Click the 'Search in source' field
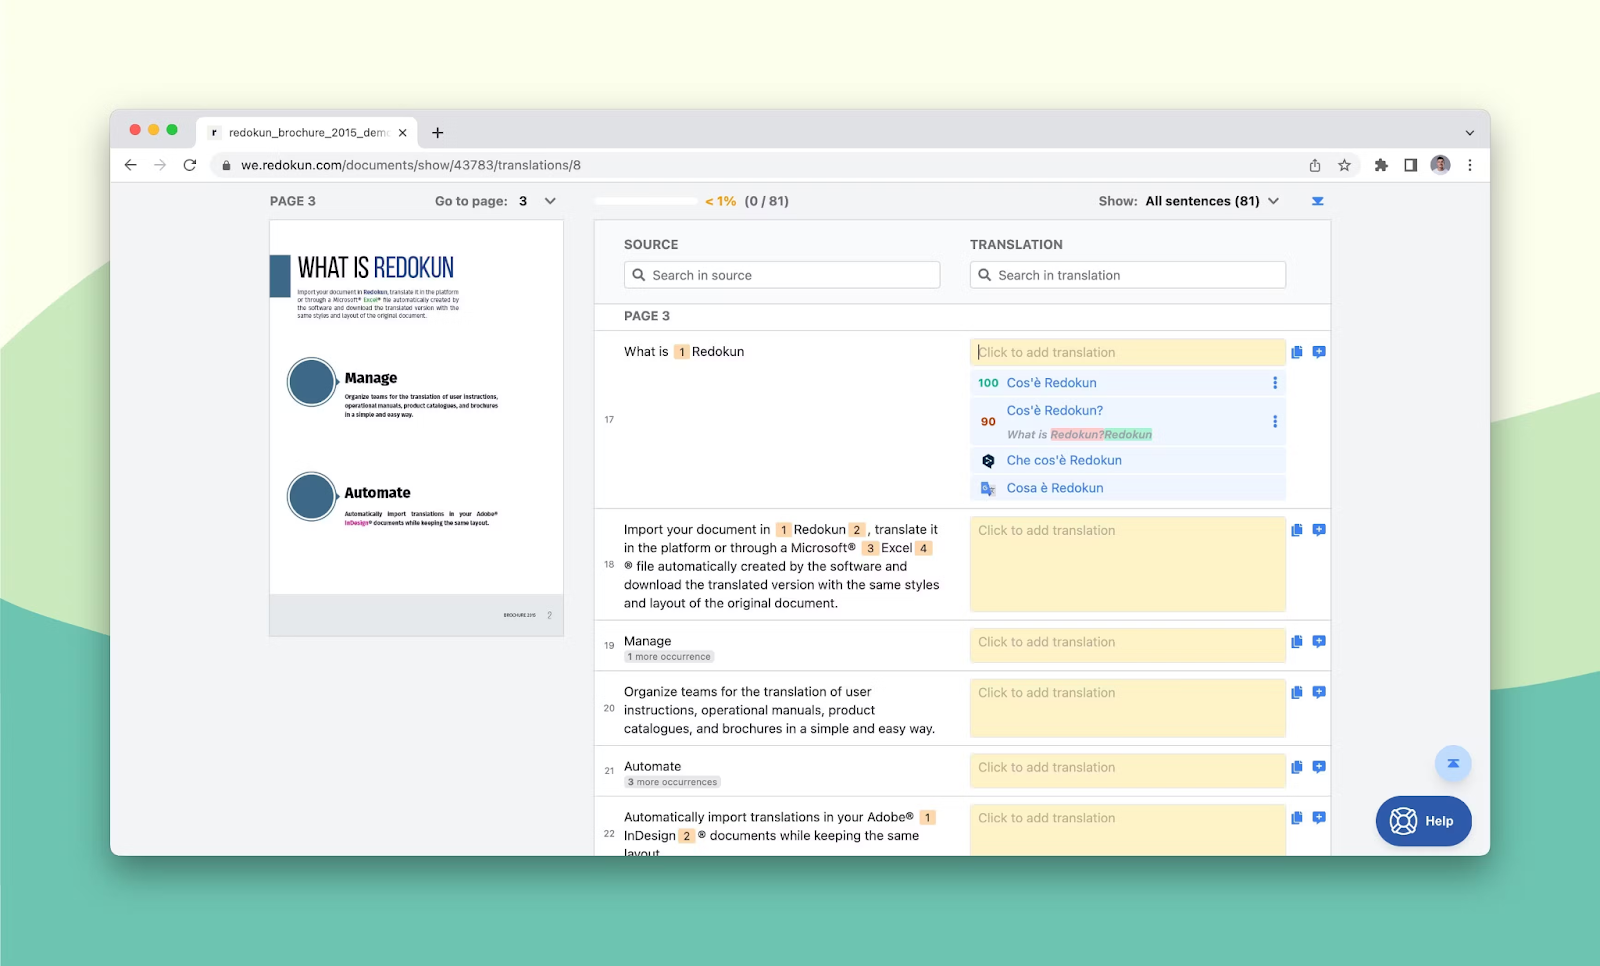The height and width of the screenshot is (966, 1600). pyautogui.click(x=782, y=275)
